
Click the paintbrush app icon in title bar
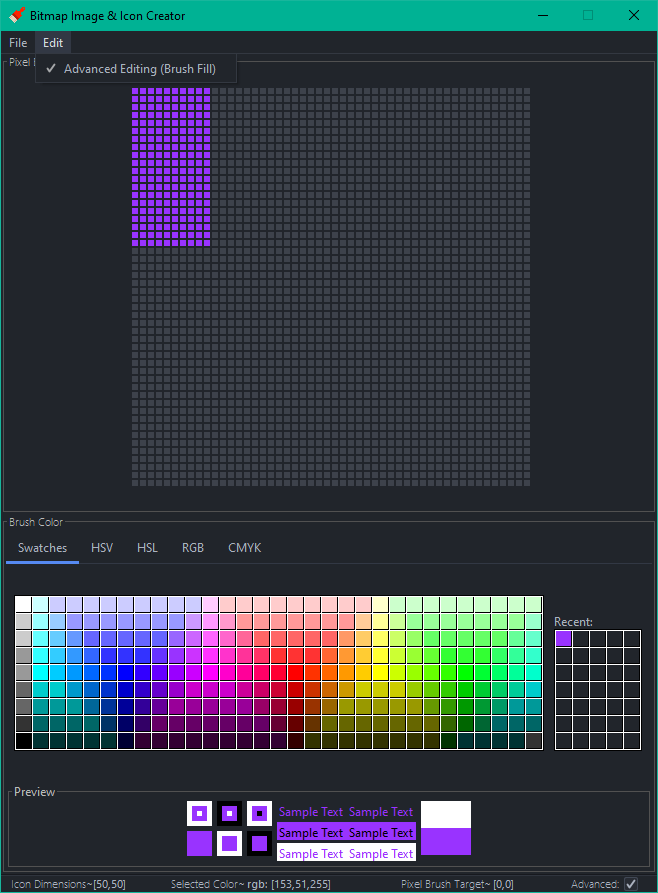point(17,15)
